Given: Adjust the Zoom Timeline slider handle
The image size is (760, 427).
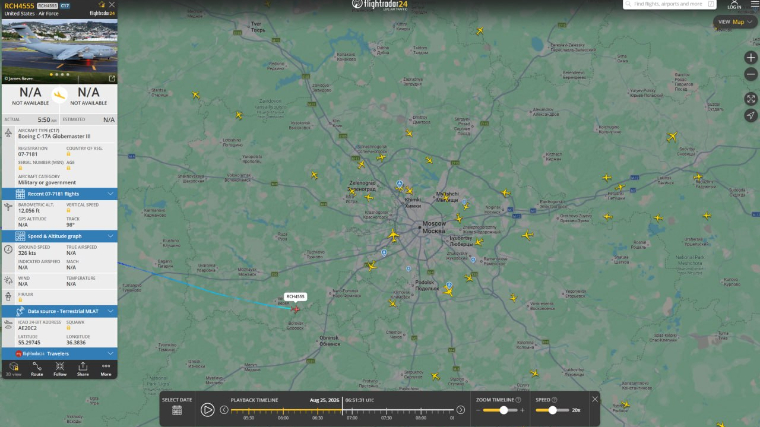Looking at the screenshot, I should click(504, 410).
